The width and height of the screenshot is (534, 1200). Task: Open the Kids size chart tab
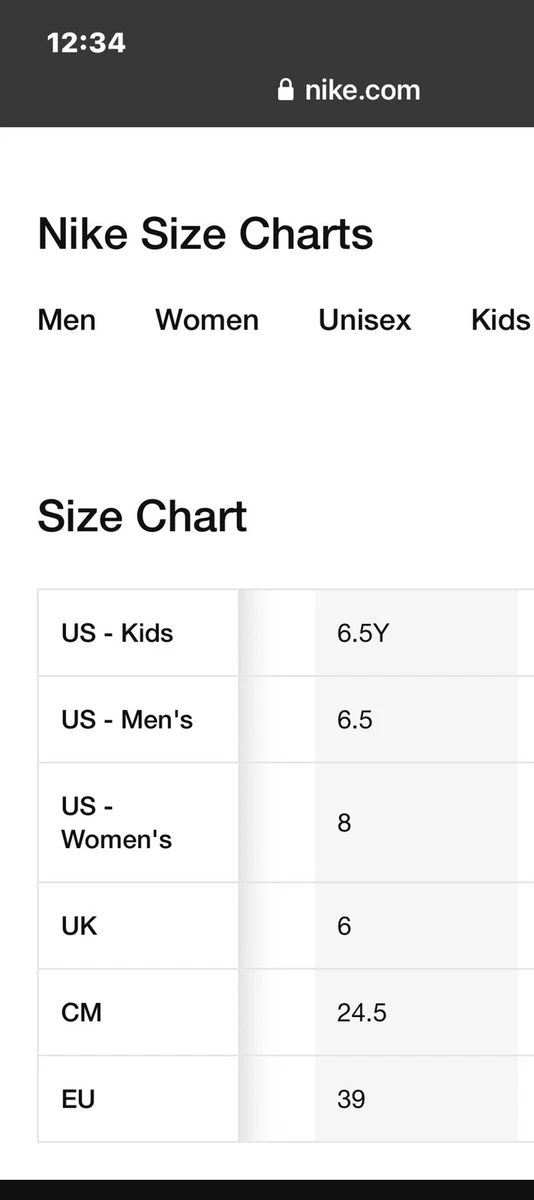tap(501, 320)
